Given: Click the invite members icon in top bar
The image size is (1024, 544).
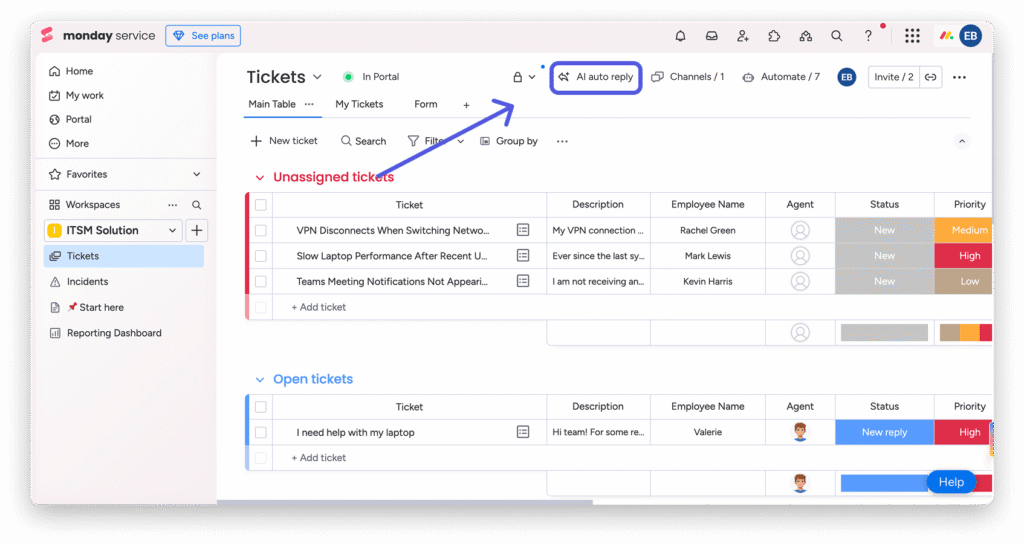Looking at the screenshot, I should [743, 36].
